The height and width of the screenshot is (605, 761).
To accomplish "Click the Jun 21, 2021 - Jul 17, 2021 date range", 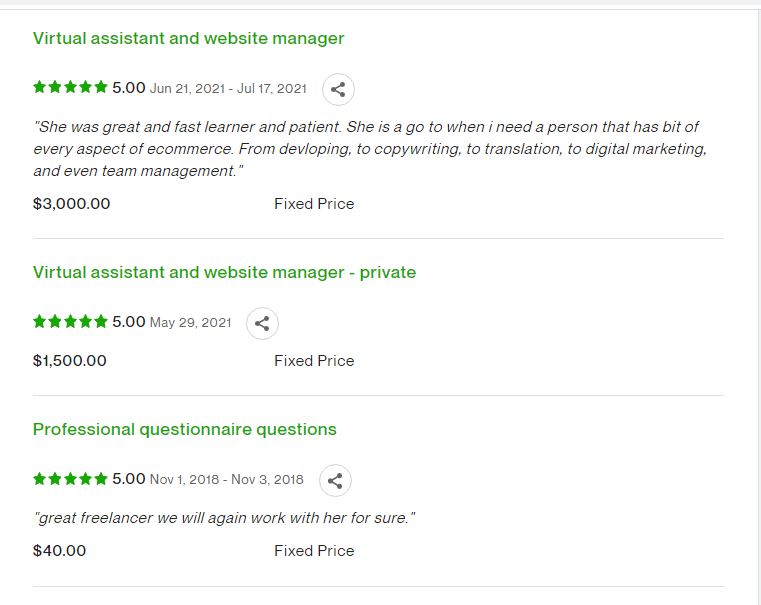I will [228, 89].
